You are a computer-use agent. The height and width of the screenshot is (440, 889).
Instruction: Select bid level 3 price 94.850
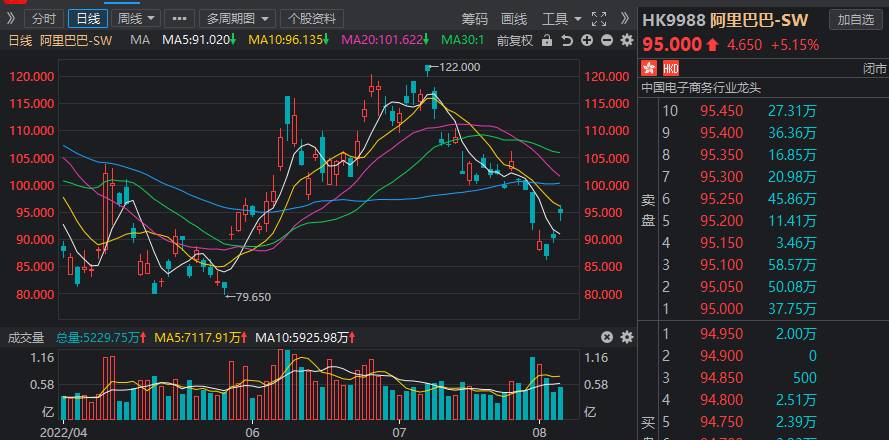tap(721, 378)
